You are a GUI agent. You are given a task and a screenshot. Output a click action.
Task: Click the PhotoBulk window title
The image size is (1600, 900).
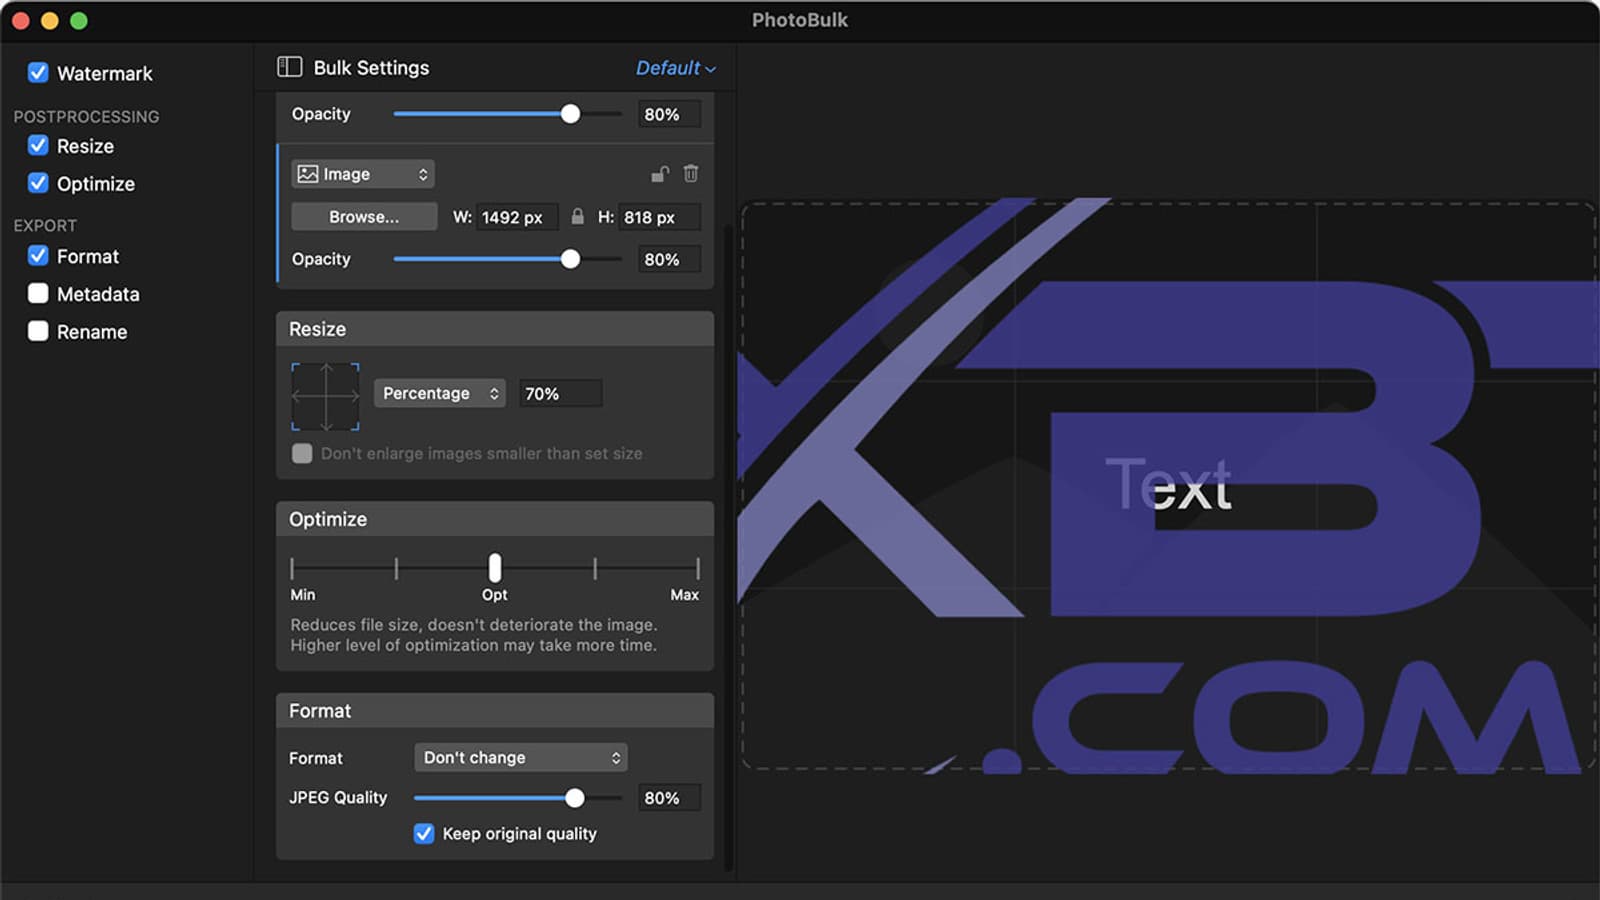click(x=800, y=20)
